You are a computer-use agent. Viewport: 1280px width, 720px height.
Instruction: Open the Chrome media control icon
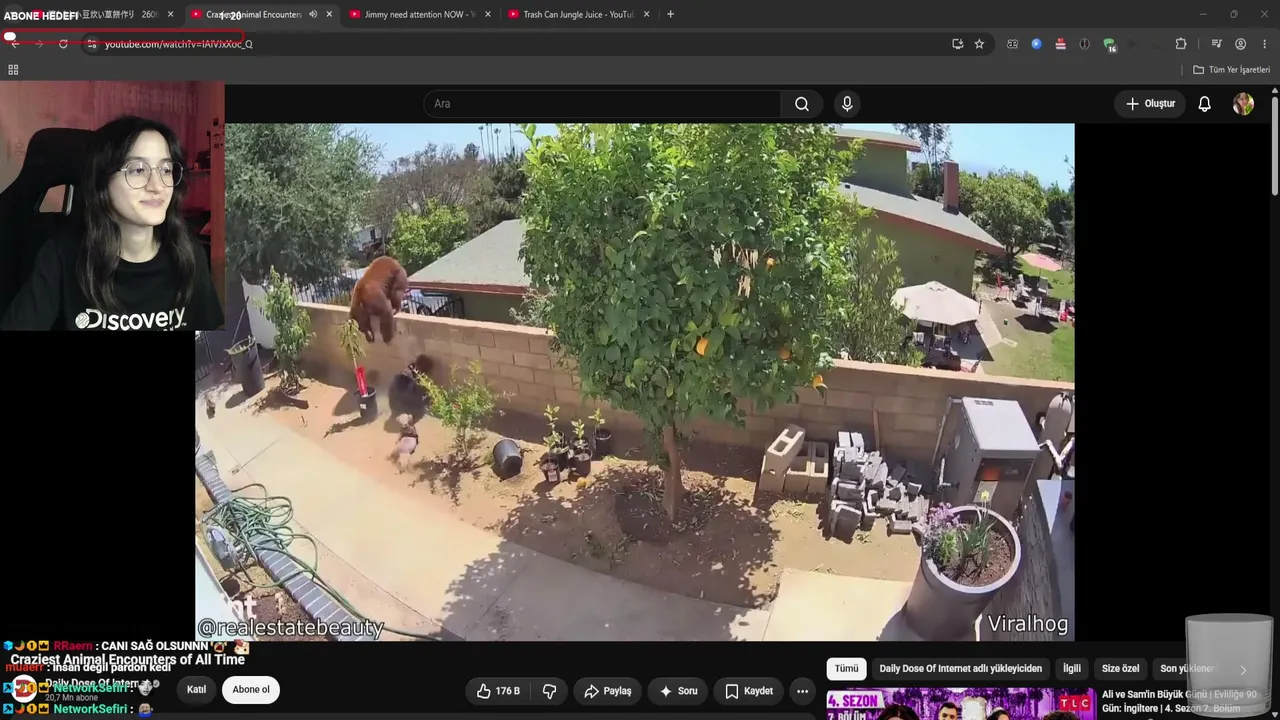[x=1216, y=44]
